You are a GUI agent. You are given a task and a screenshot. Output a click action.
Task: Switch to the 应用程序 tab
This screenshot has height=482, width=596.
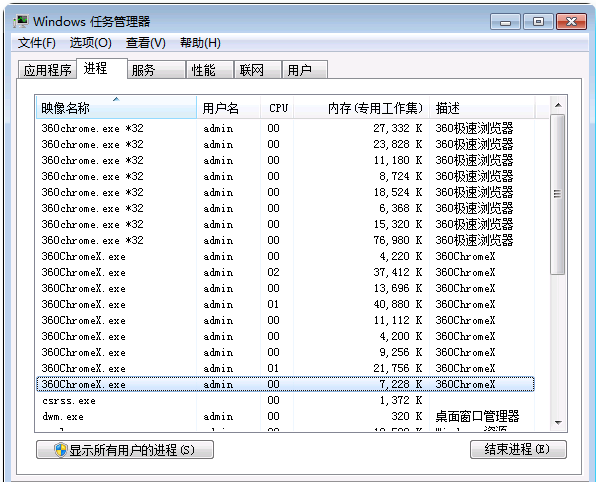[x=48, y=70]
